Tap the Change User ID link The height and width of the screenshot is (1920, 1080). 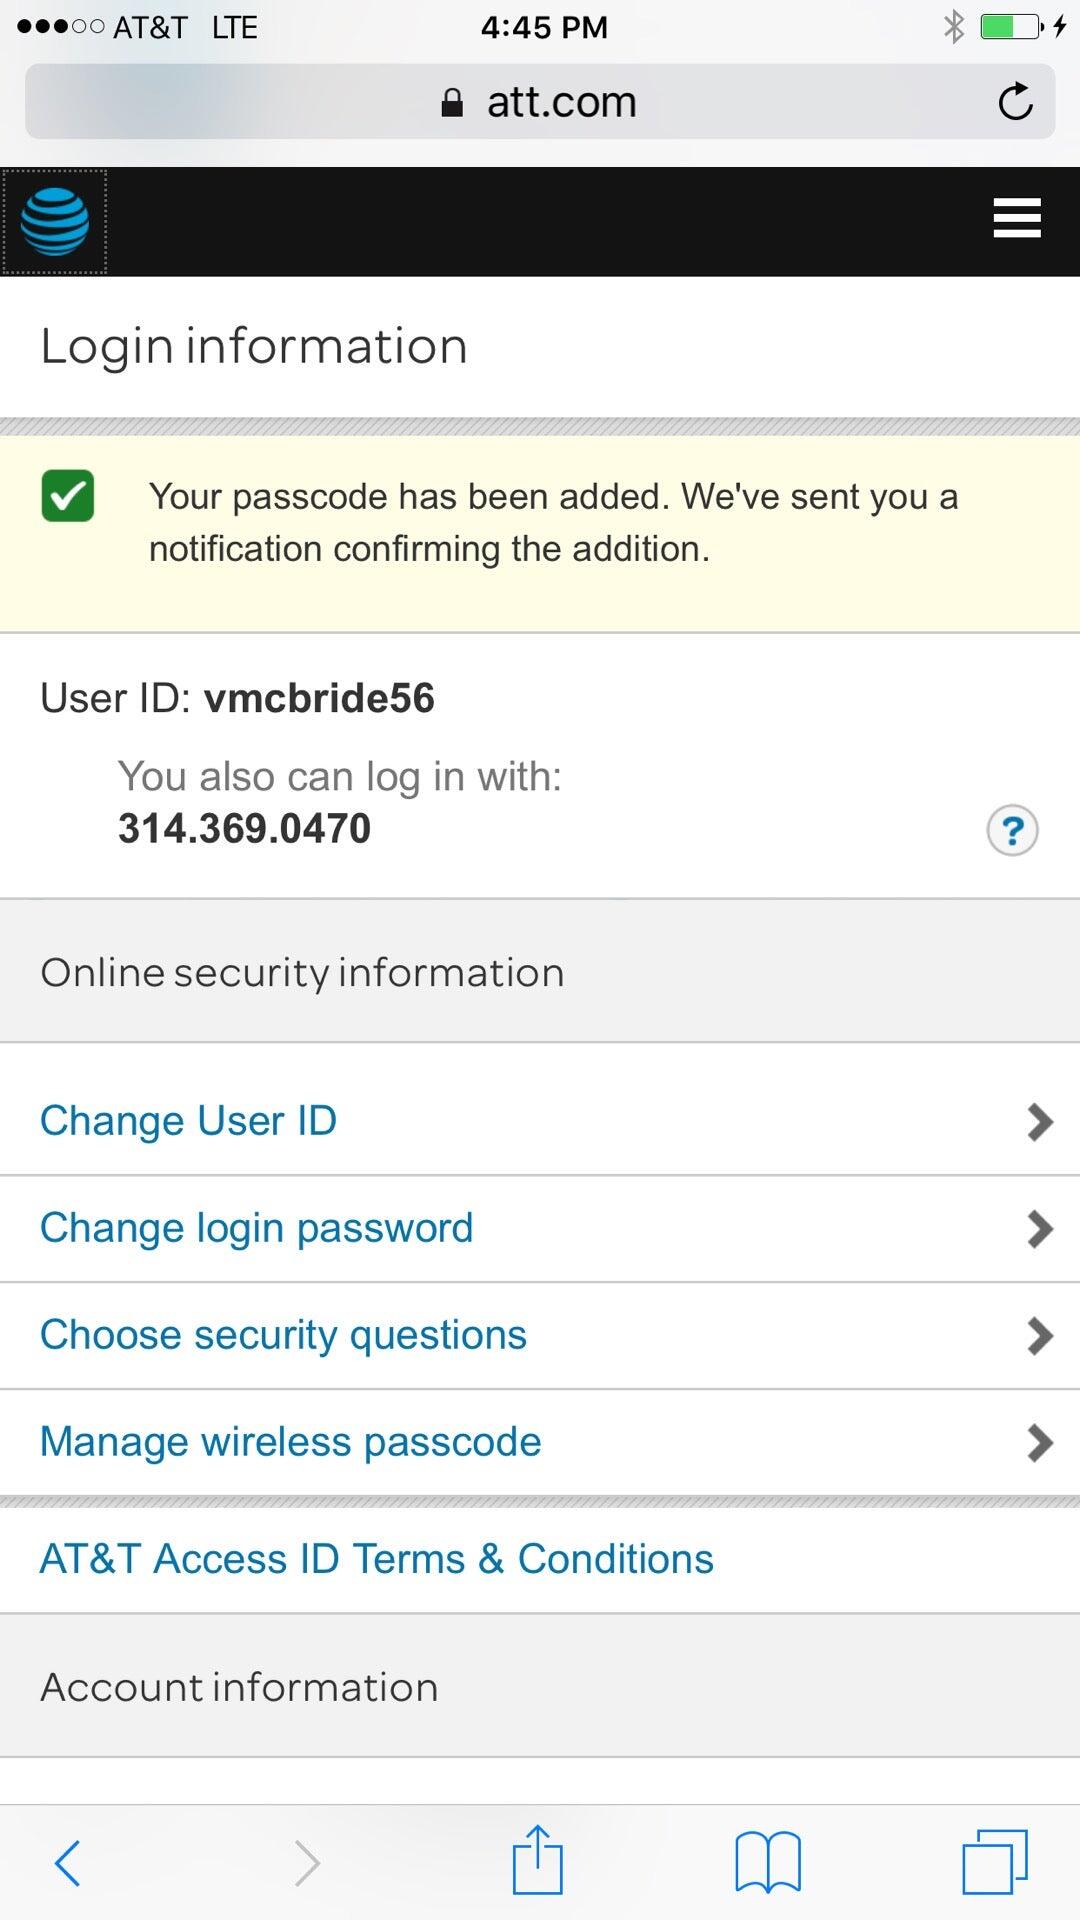[188, 1121]
